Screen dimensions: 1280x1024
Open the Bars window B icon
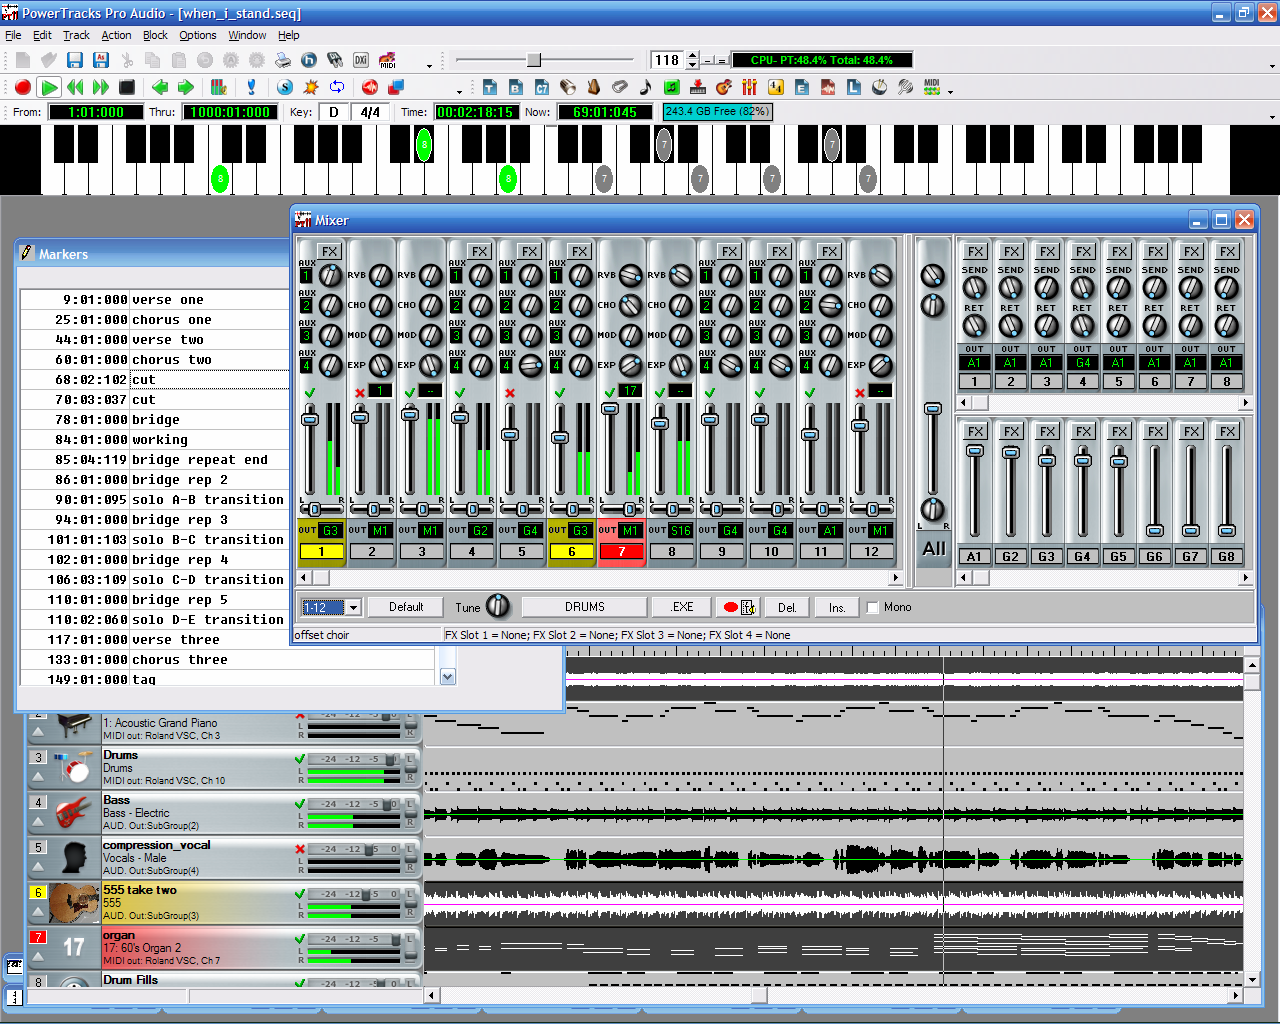[516, 88]
